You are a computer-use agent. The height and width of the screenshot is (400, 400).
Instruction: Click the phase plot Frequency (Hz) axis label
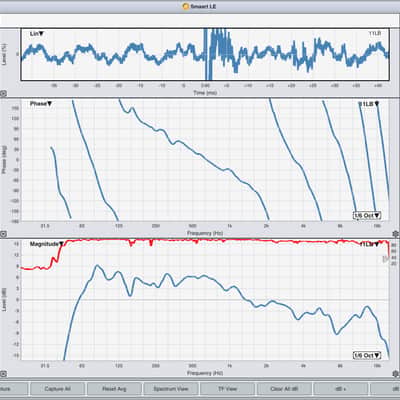205,233
